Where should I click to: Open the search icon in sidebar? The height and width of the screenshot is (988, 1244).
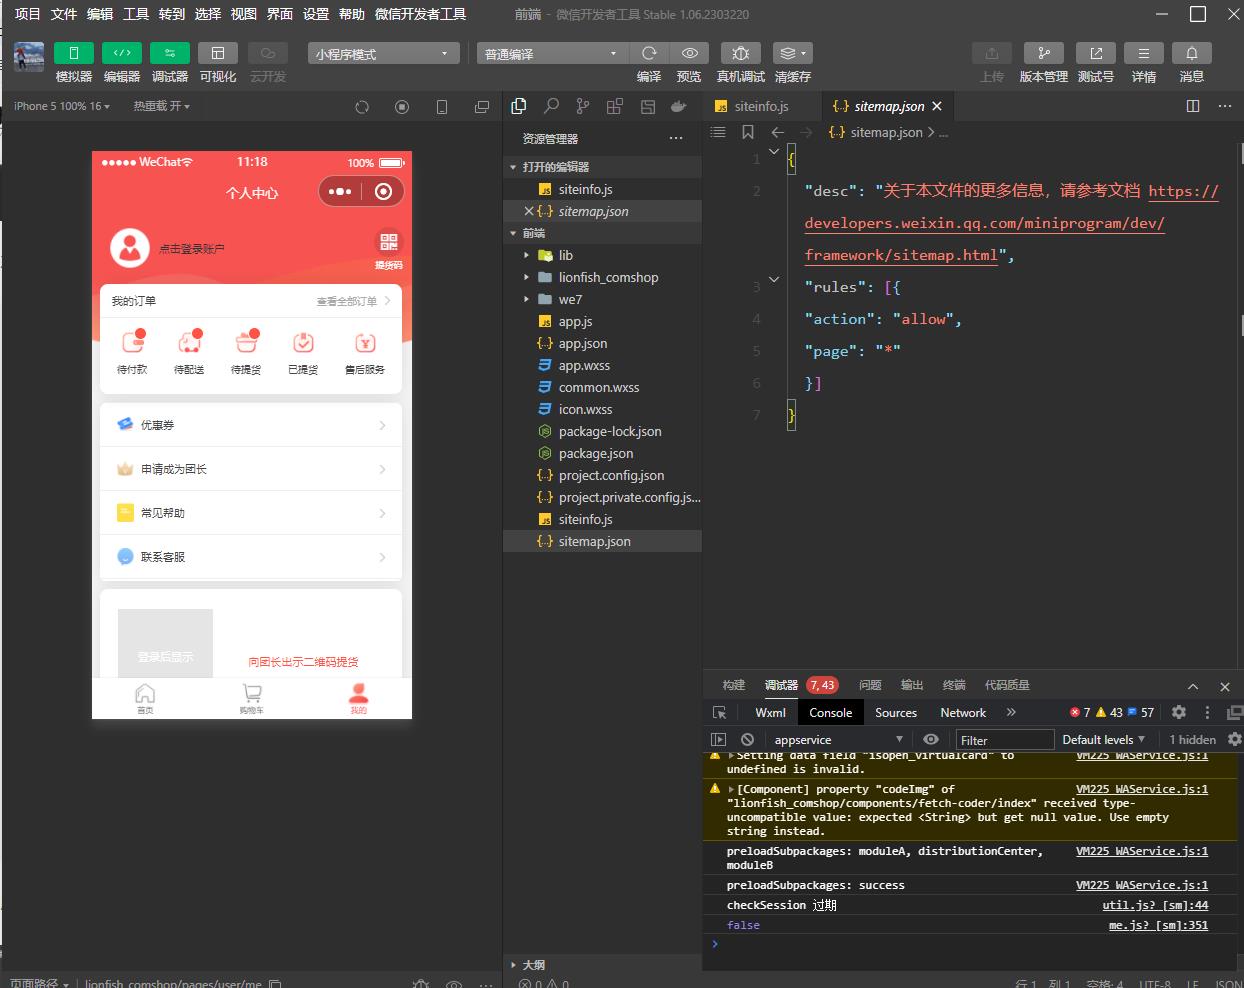pyautogui.click(x=551, y=106)
